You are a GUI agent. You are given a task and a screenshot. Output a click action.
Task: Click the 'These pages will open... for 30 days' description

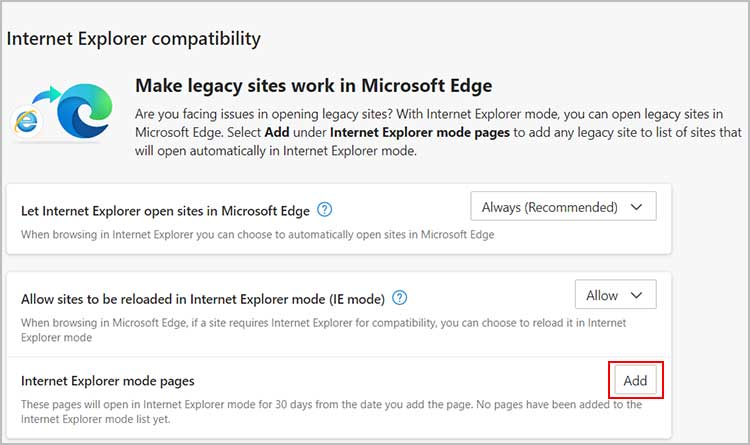(x=331, y=412)
